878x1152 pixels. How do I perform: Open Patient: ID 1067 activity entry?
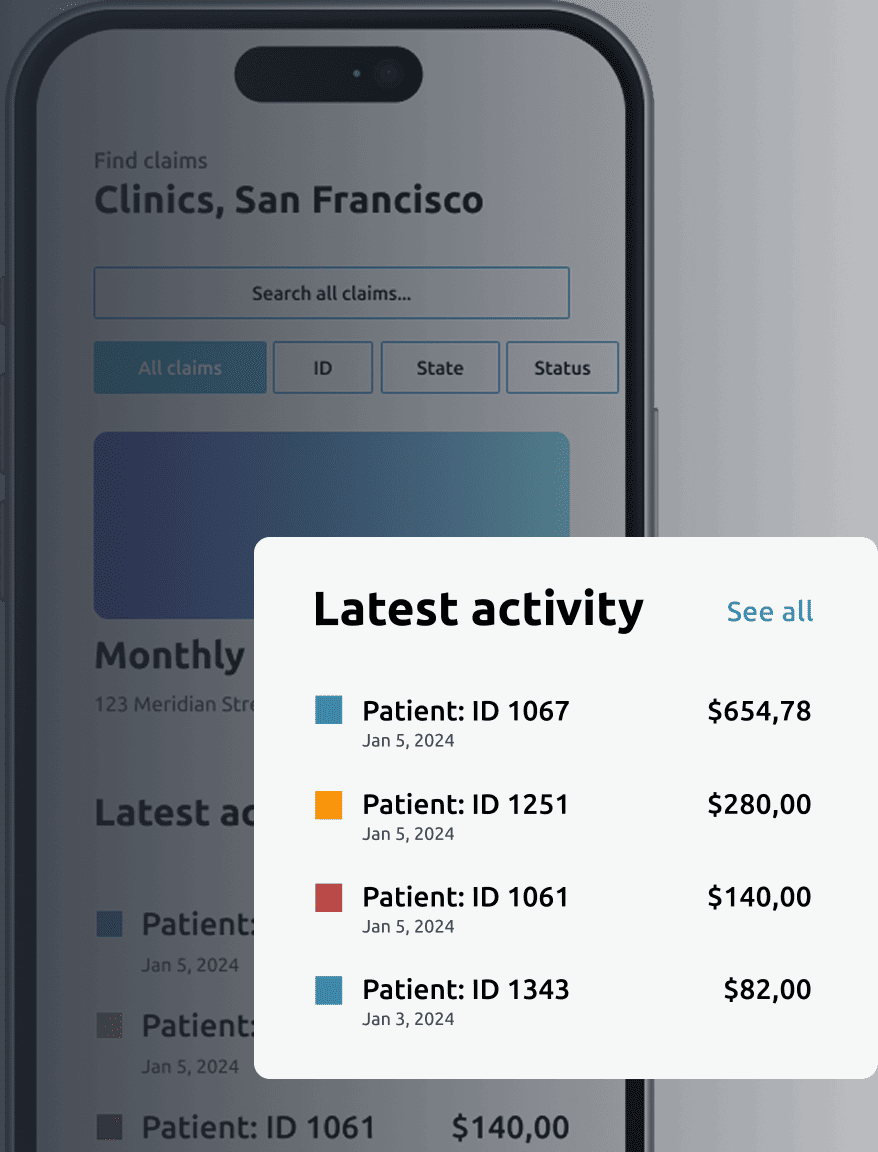[465, 711]
